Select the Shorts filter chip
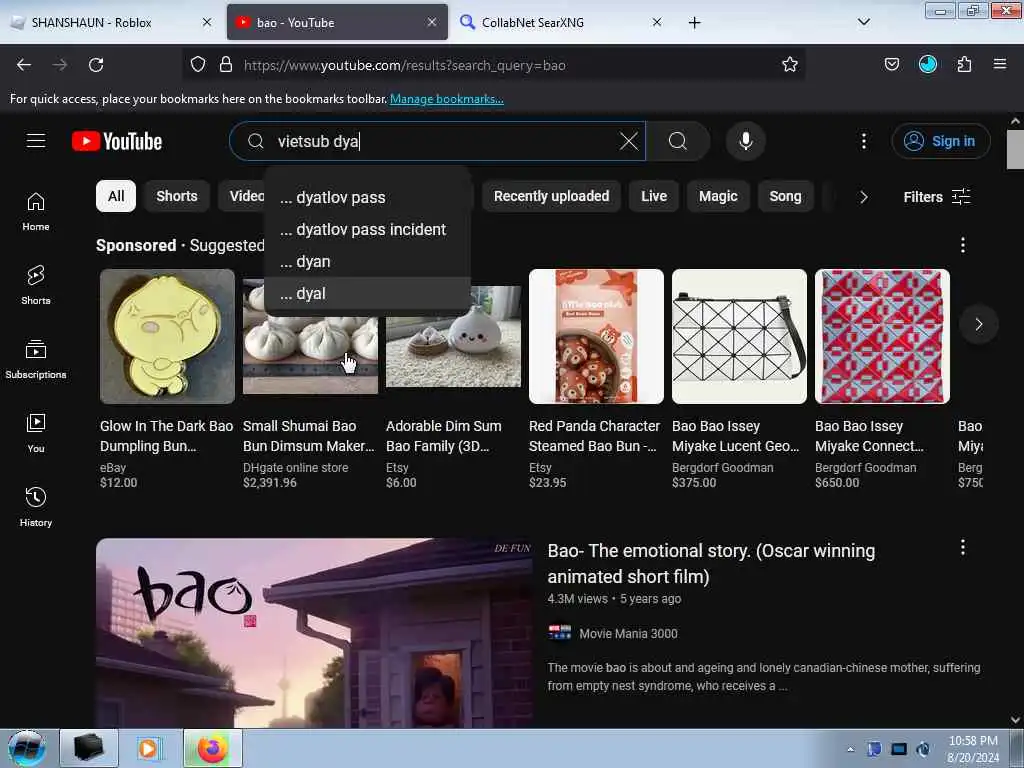Viewport: 1024px width, 768px height. (176, 197)
